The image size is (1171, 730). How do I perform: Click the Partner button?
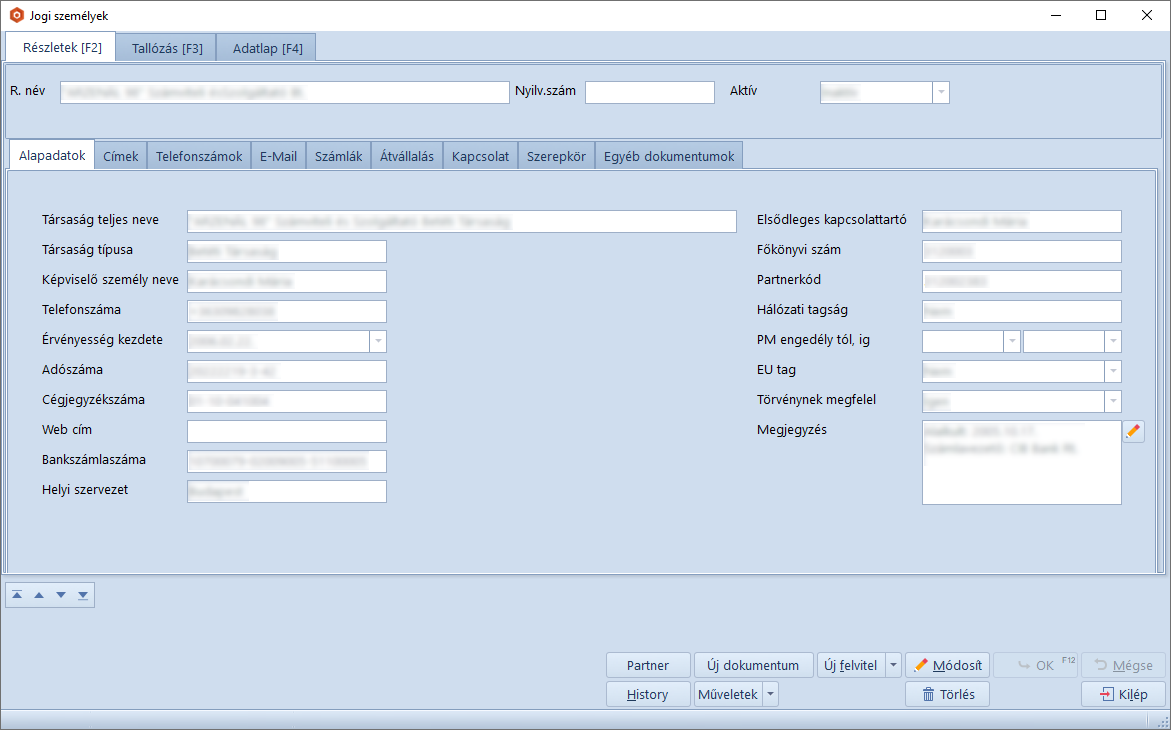[x=648, y=665]
